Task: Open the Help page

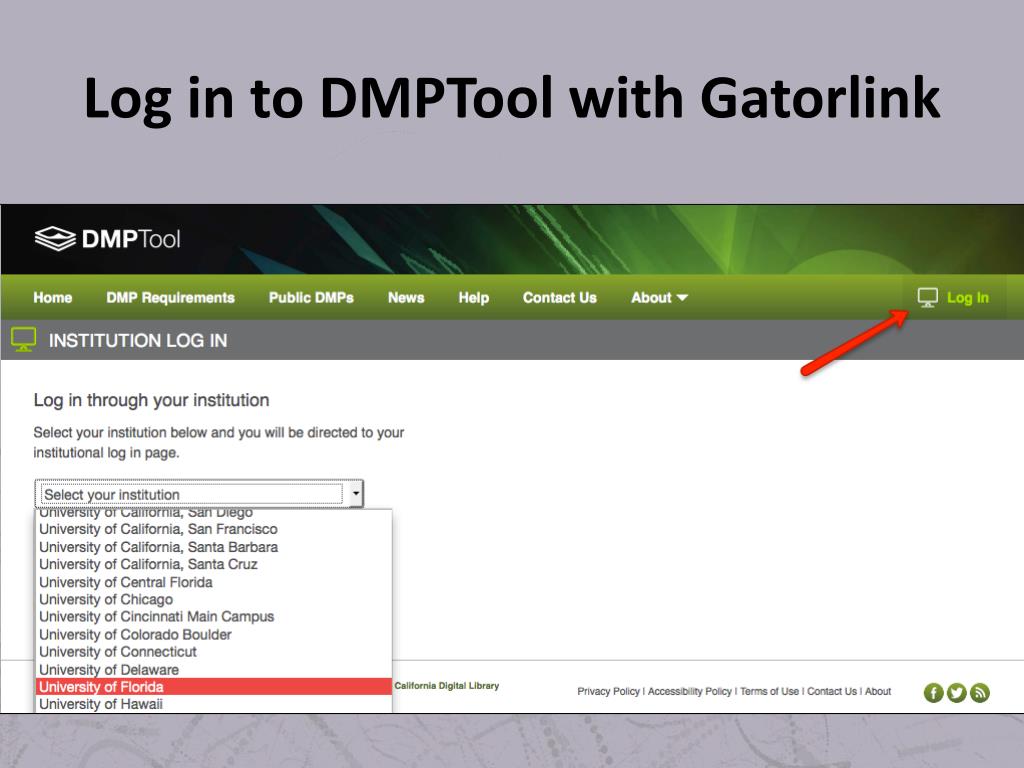Action: pos(473,298)
